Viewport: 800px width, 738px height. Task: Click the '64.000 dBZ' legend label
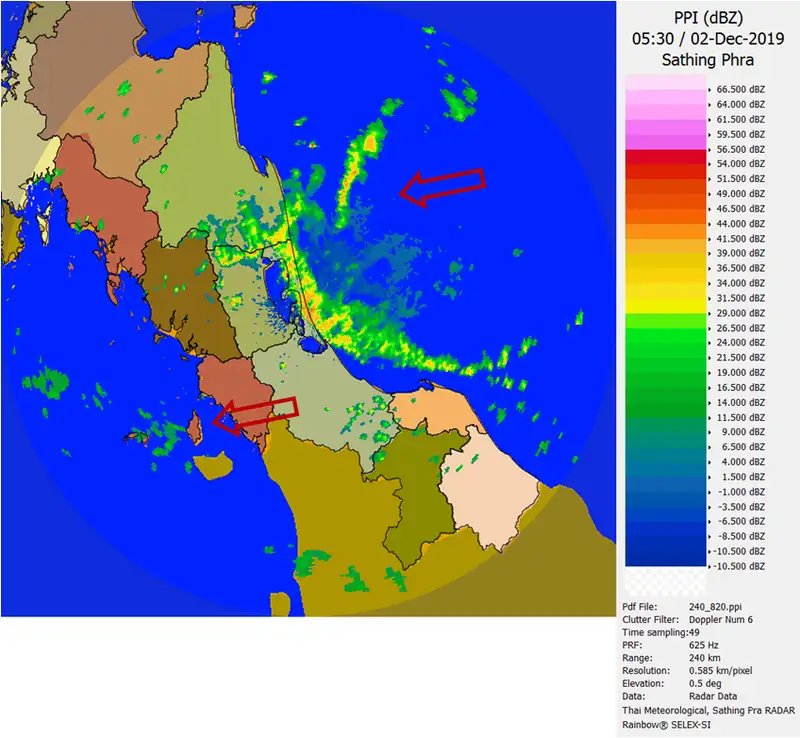coord(740,105)
